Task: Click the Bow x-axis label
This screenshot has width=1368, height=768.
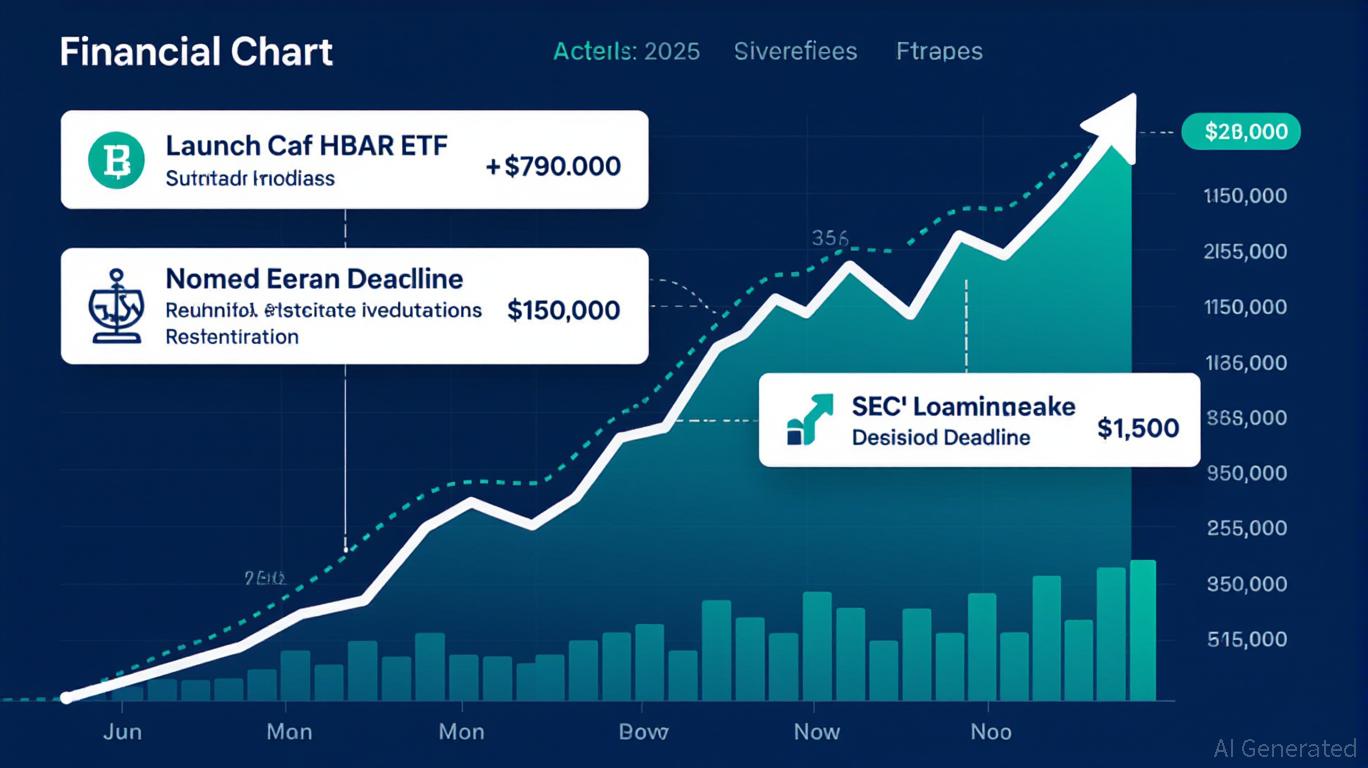Action: (x=643, y=731)
